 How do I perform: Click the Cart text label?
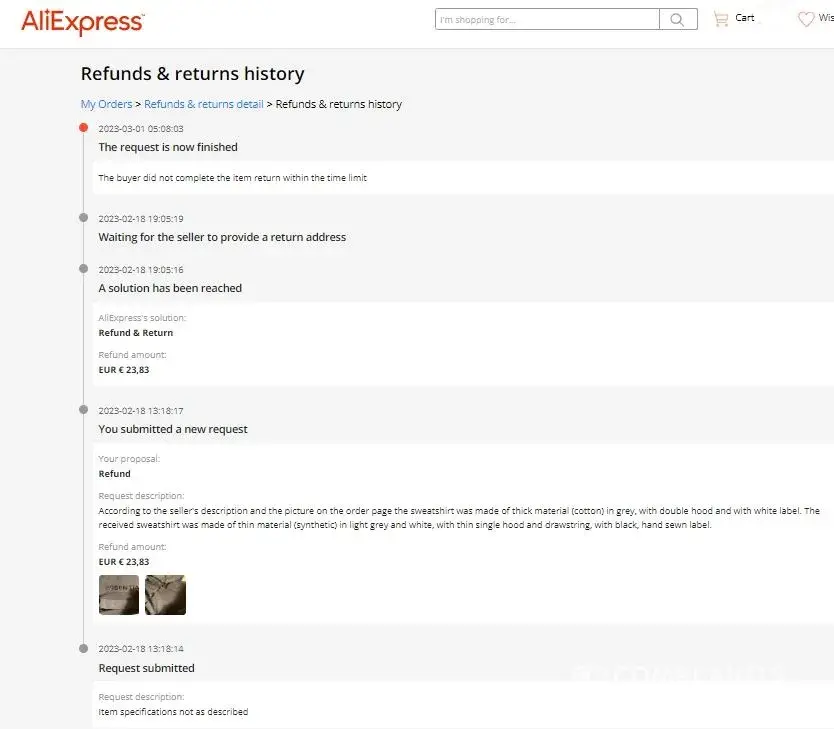745,18
